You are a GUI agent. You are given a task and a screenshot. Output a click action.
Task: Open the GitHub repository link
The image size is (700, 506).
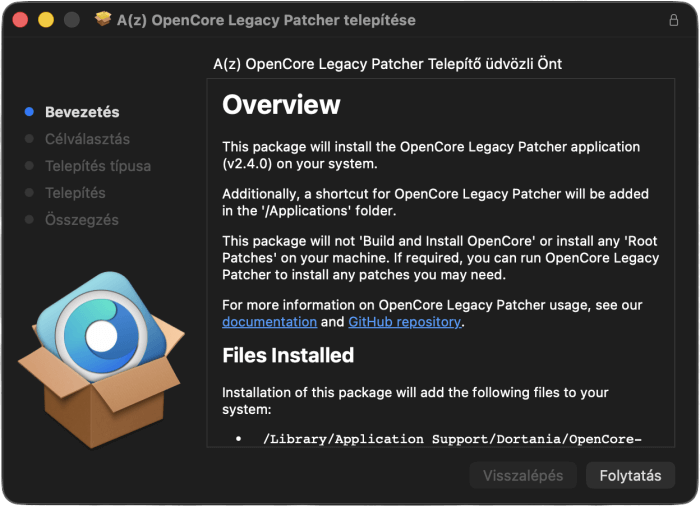(404, 322)
